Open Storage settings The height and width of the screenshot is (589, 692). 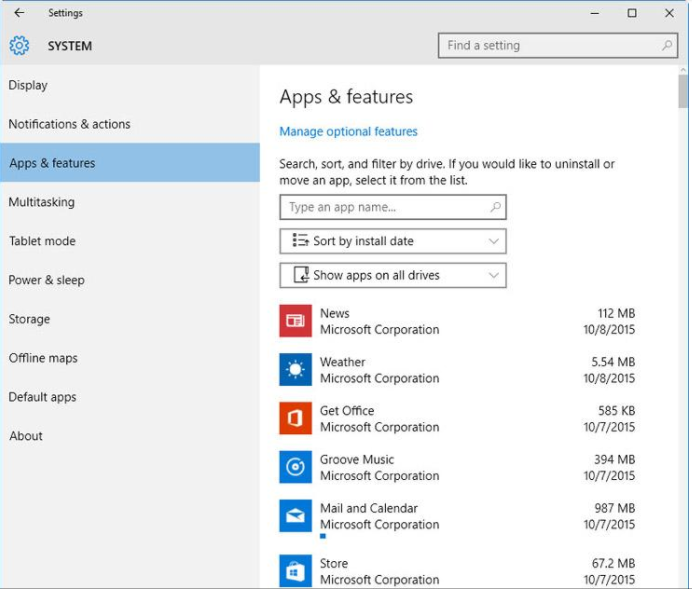tap(130, 319)
